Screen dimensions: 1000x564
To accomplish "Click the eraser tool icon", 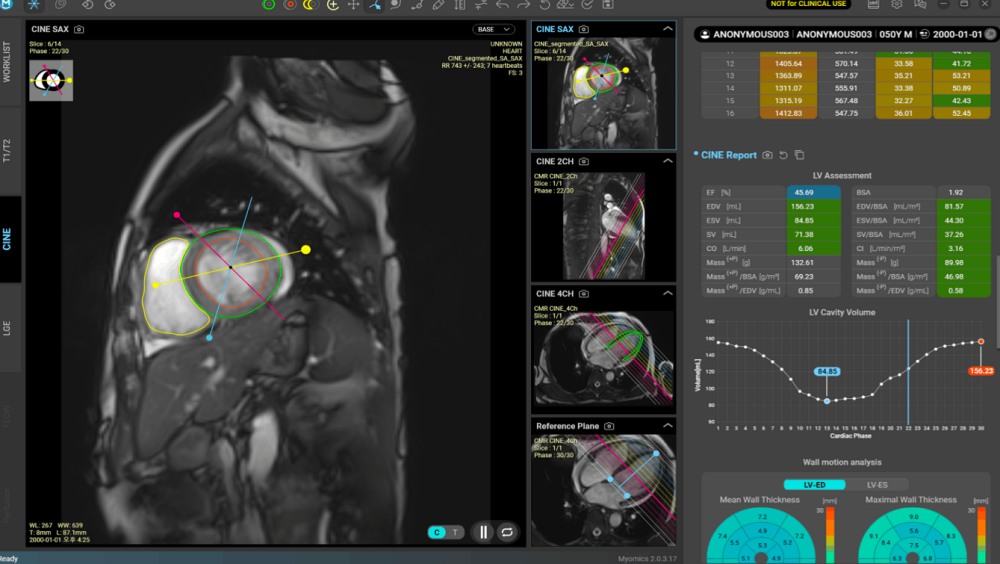I will pos(565,4).
